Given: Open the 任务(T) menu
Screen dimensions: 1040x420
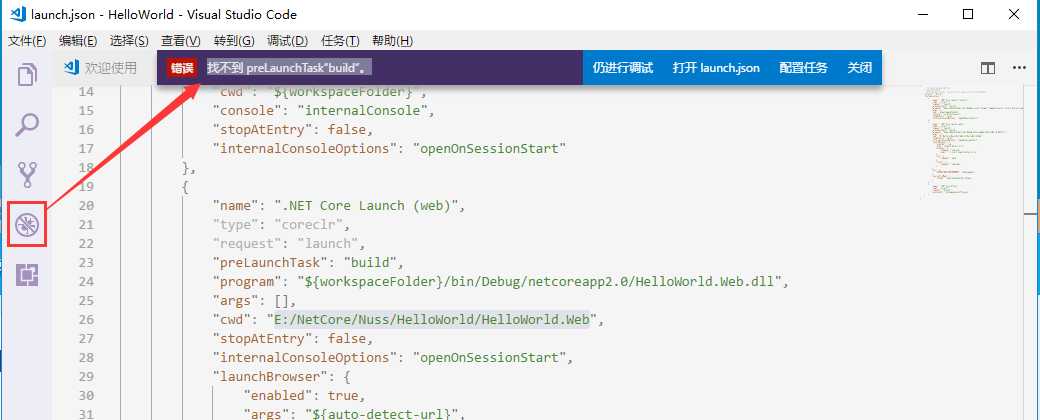Looking at the screenshot, I should click(340, 41).
